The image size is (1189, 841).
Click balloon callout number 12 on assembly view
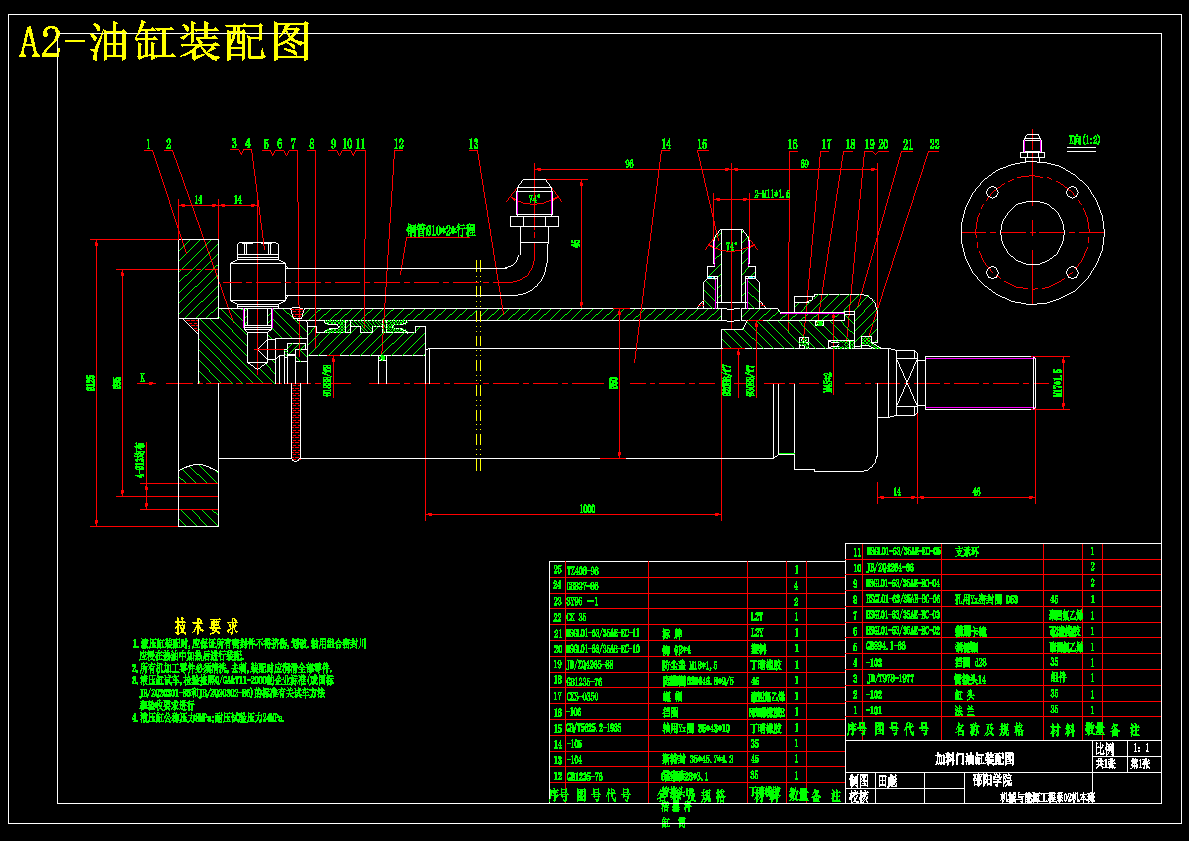[399, 143]
